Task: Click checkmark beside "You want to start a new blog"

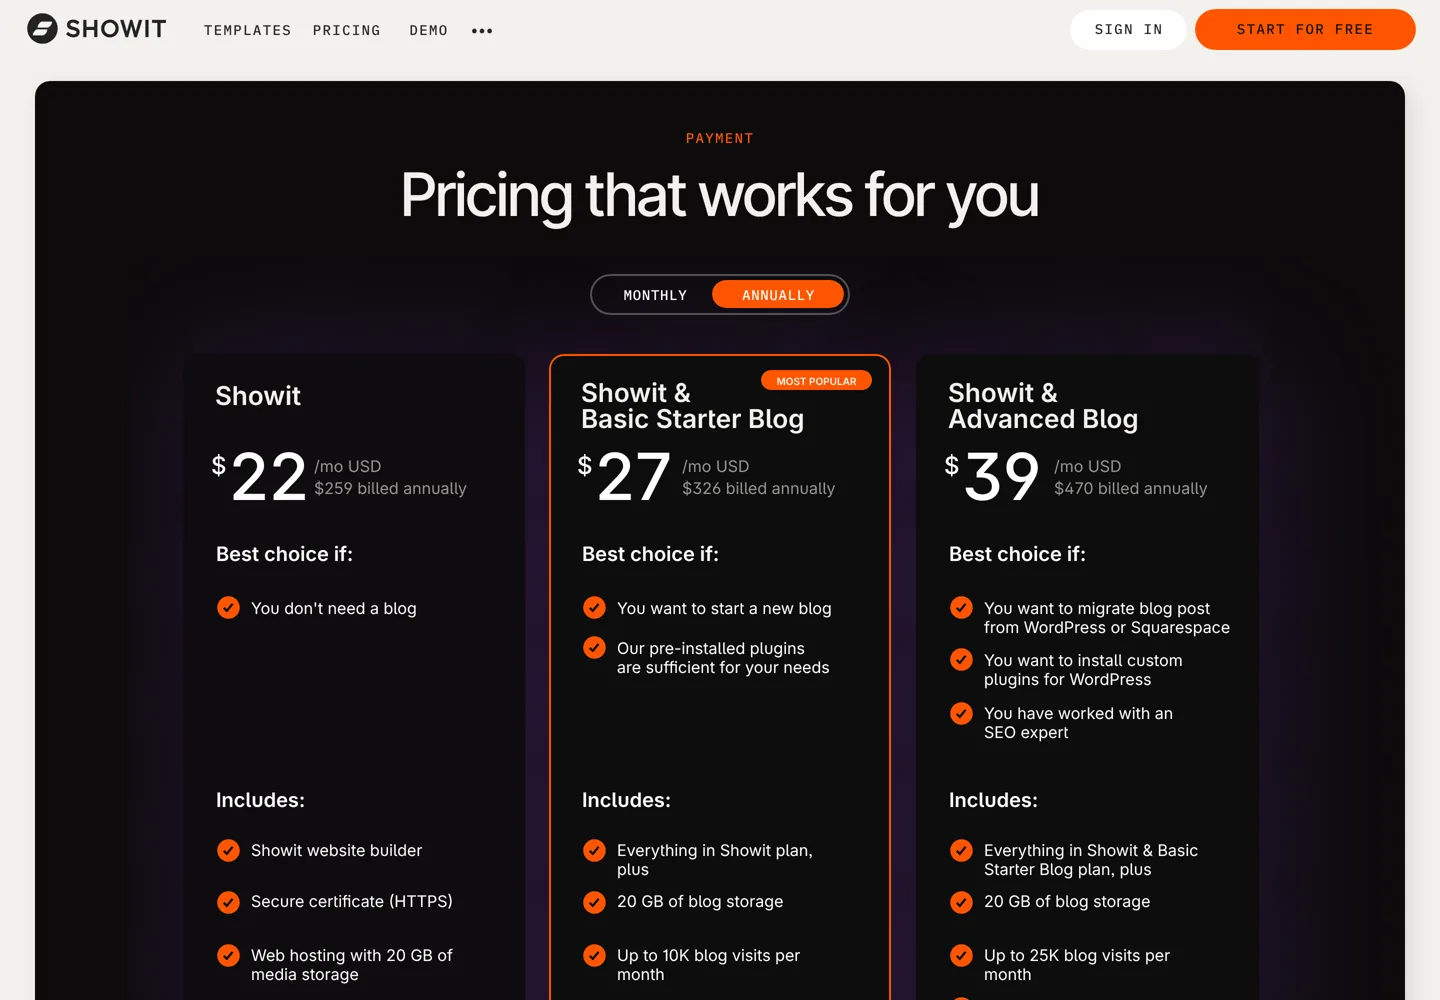Action: tap(594, 608)
